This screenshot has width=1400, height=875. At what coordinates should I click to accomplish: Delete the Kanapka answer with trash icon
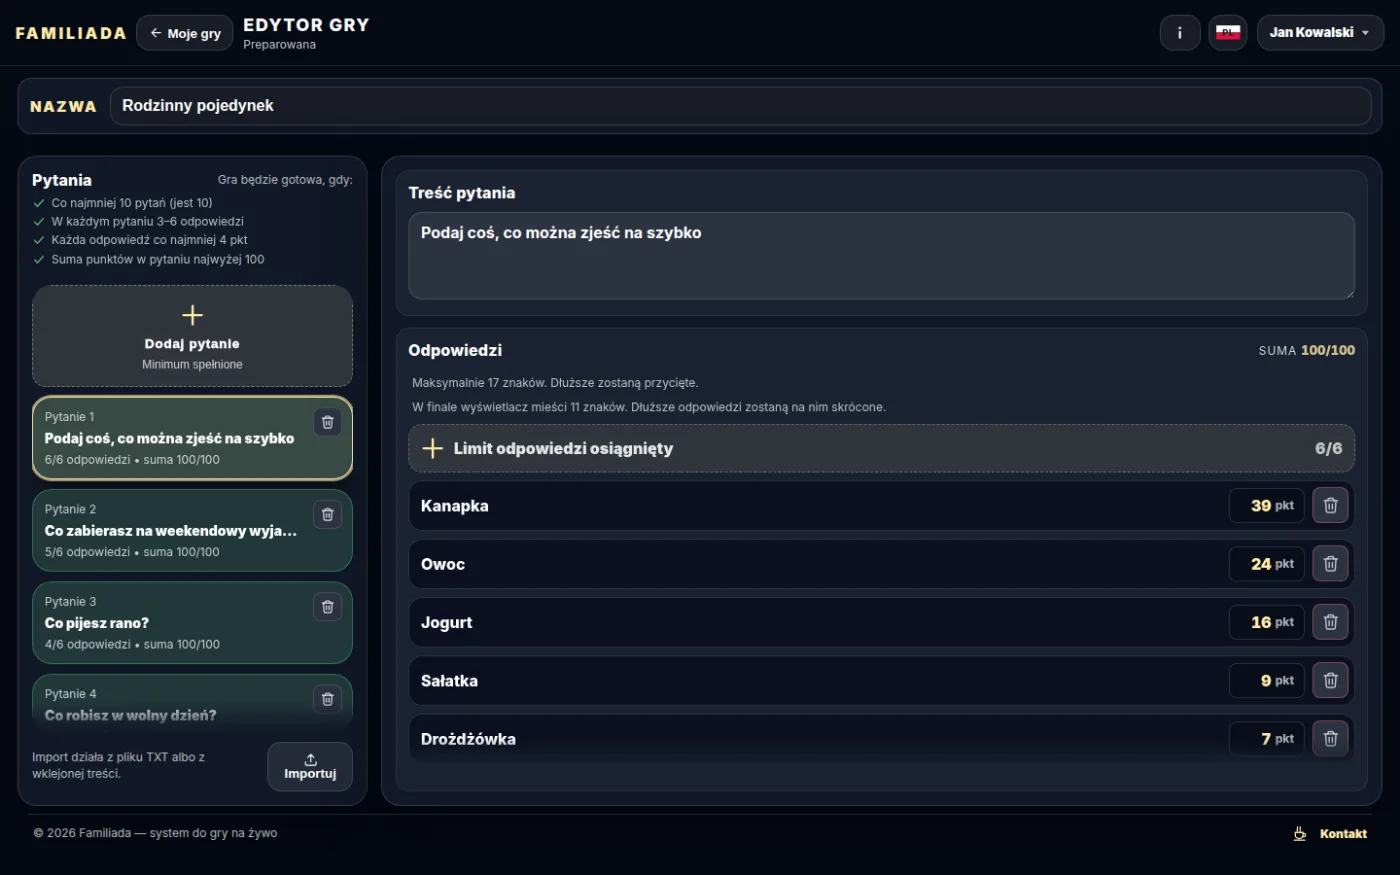pyautogui.click(x=1330, y=506)
